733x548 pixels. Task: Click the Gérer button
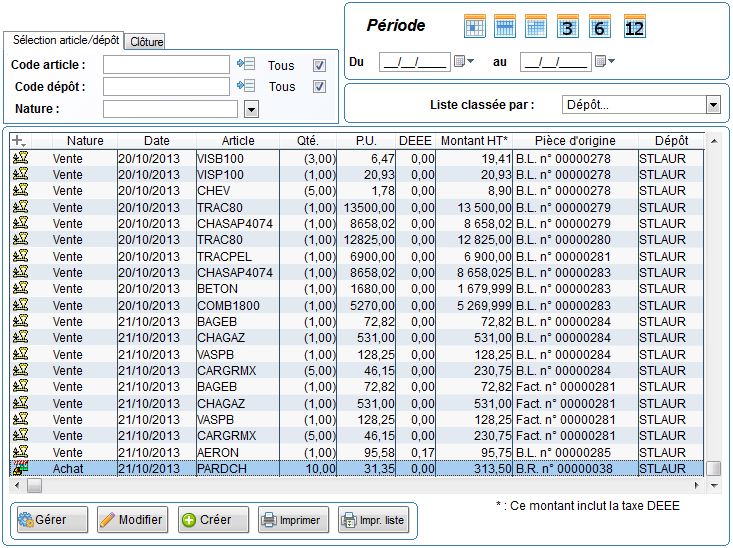tap(52, 519)
